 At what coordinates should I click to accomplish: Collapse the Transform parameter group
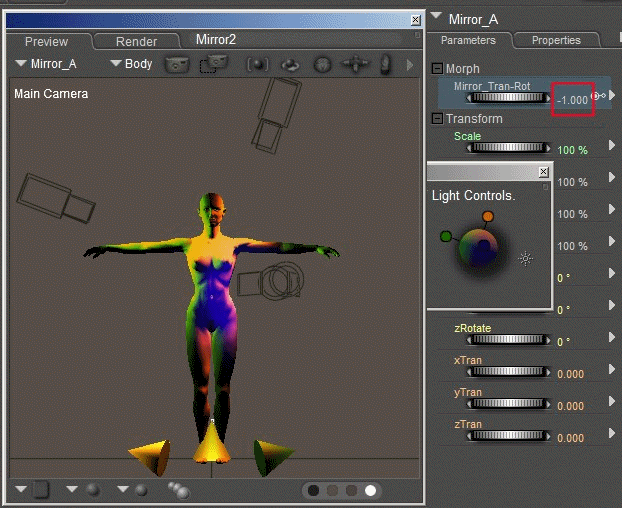437,119
